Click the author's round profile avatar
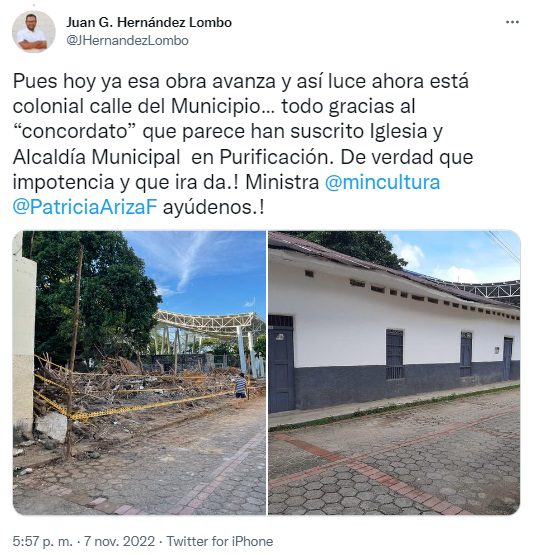This screenshot has height=555, width=534. click(x=34, y=32)
